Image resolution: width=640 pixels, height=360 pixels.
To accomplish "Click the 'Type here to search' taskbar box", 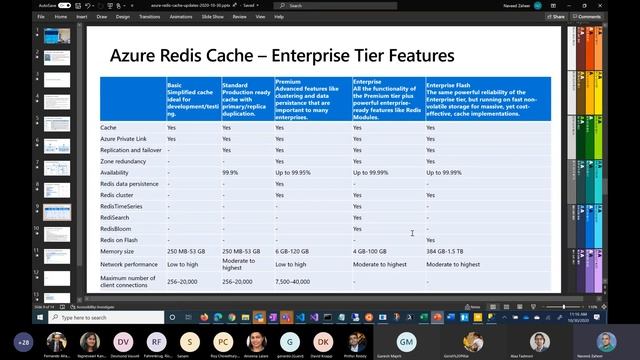I will click(x=106, y=318).
